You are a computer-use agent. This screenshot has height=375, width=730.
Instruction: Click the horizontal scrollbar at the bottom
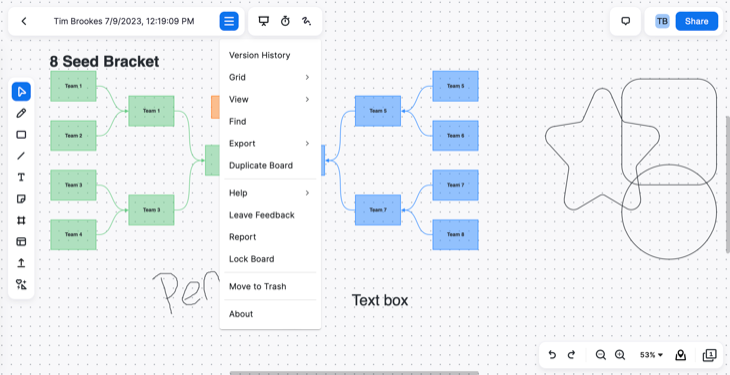click(354, 373)
